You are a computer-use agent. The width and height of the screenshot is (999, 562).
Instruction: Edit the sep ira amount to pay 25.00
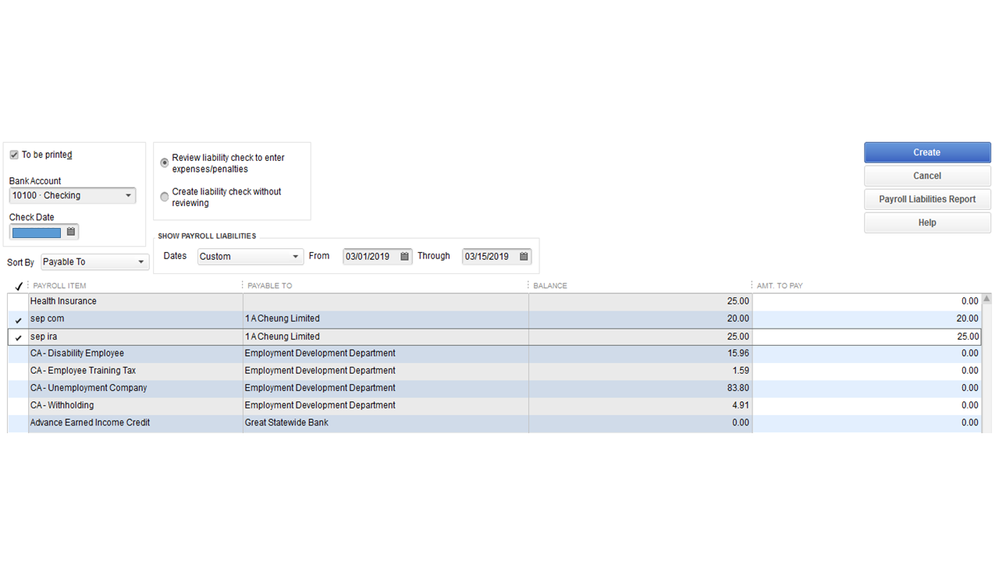click(x=866, y=337)
